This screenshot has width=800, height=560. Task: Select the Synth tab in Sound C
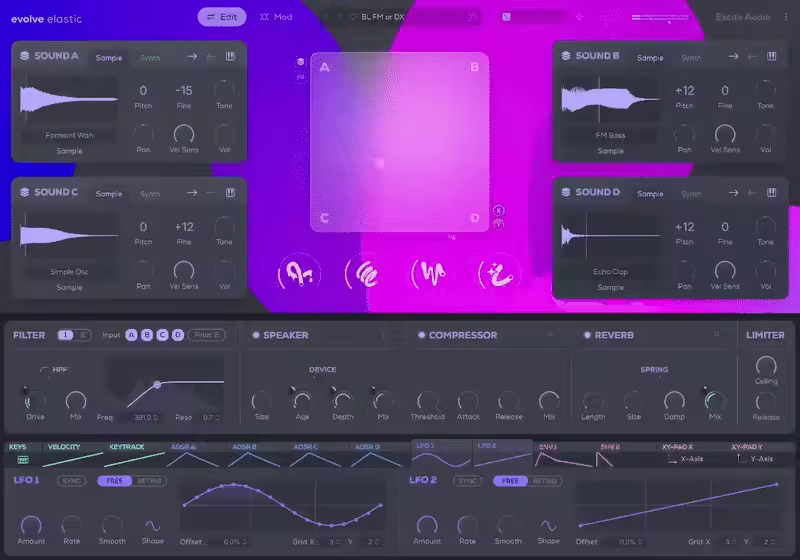[x=150, y=193]
